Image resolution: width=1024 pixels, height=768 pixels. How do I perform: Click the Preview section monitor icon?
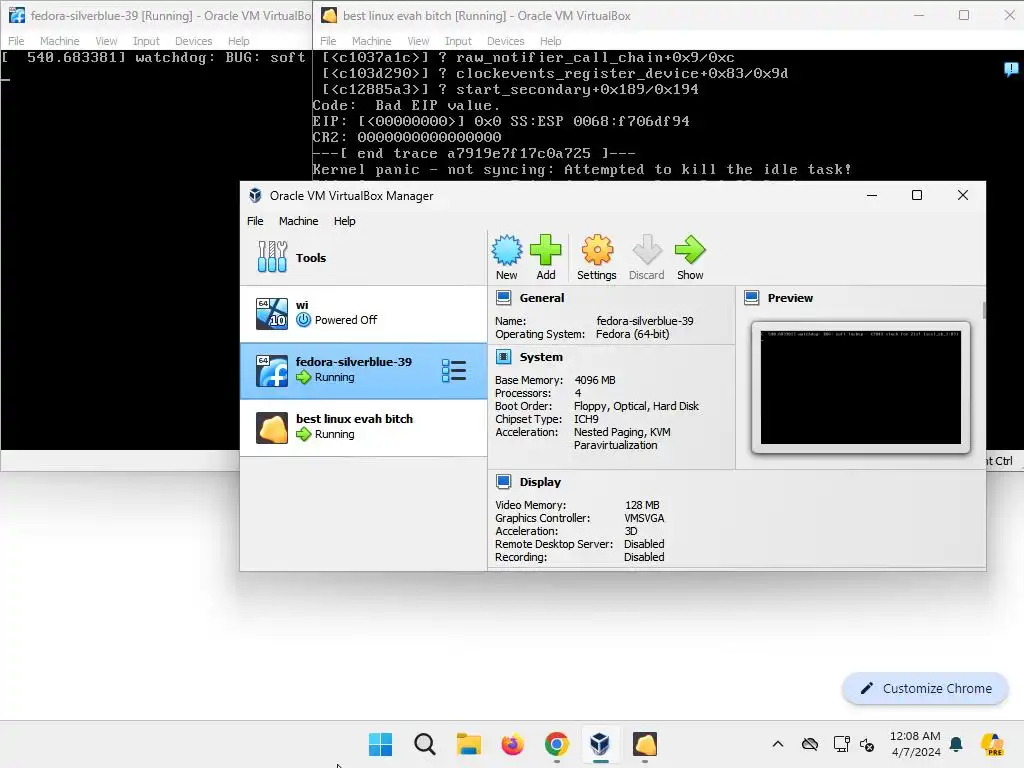click(x=752, y=298)
